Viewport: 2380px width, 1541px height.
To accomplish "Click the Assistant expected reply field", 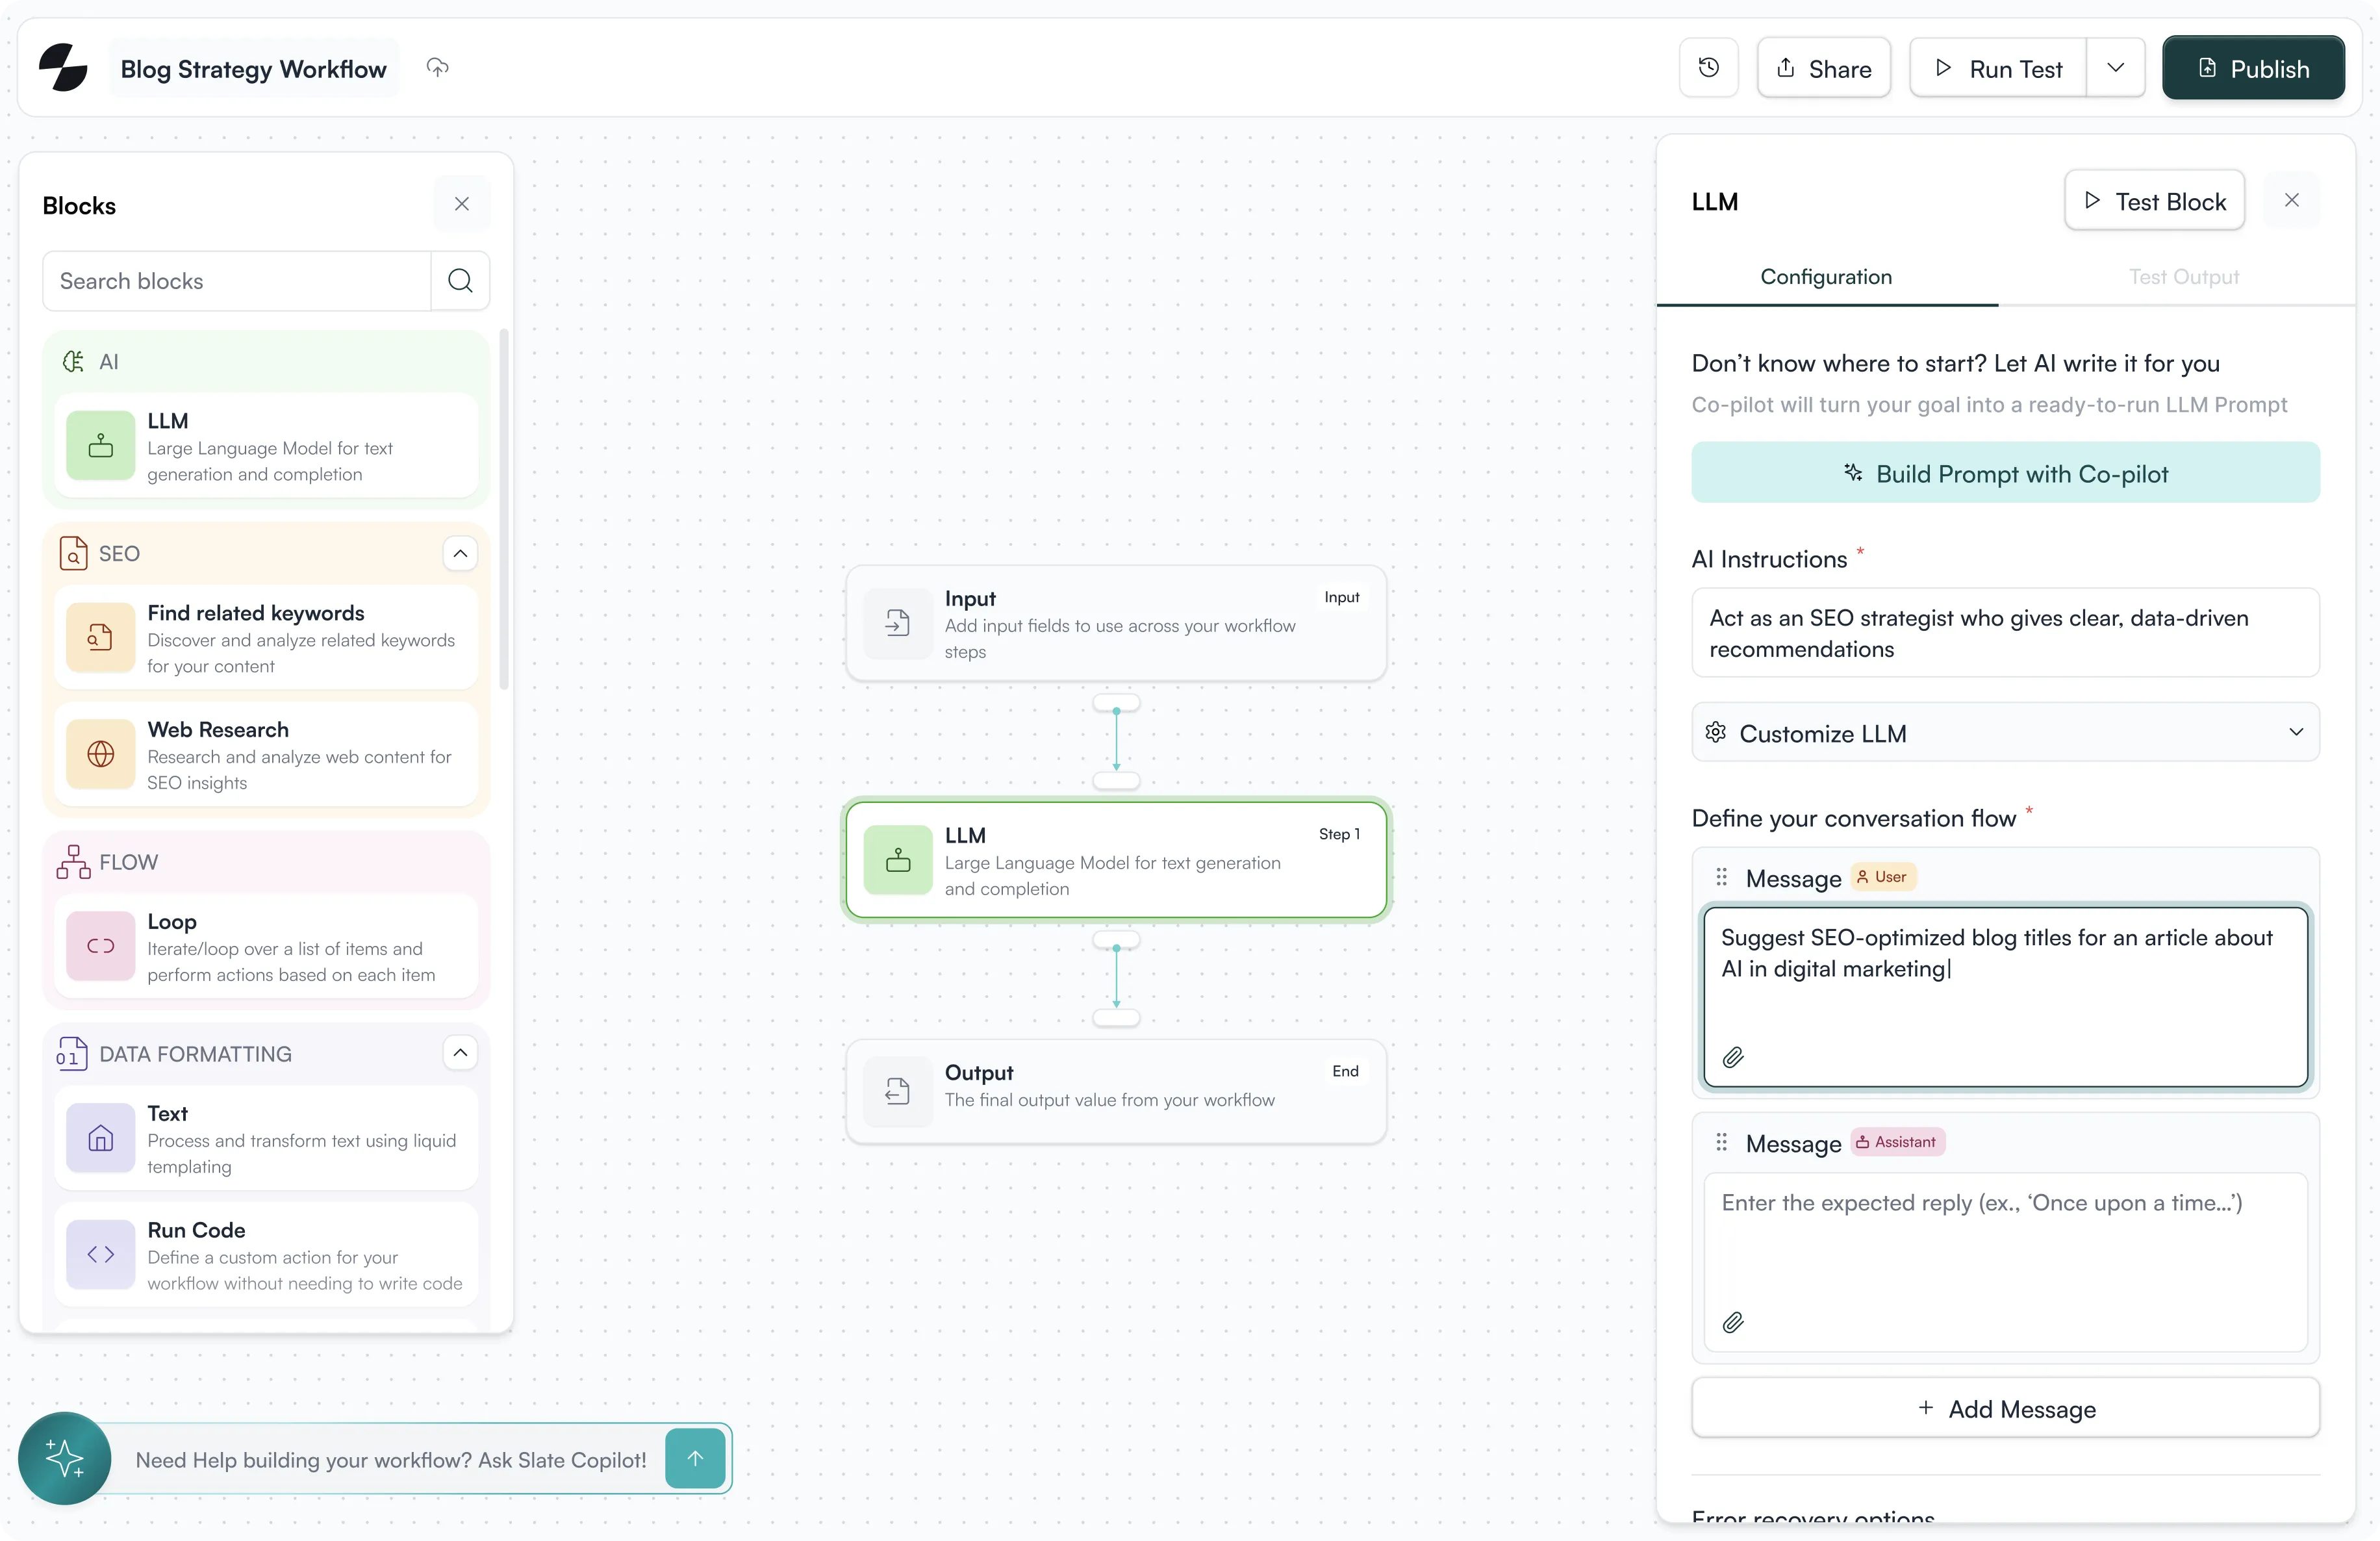I will click(x=2005, y=1262).
